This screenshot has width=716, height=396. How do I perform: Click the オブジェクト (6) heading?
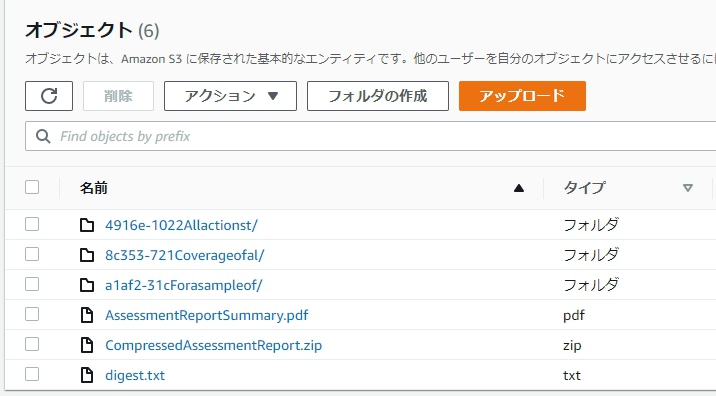[92, 31]
